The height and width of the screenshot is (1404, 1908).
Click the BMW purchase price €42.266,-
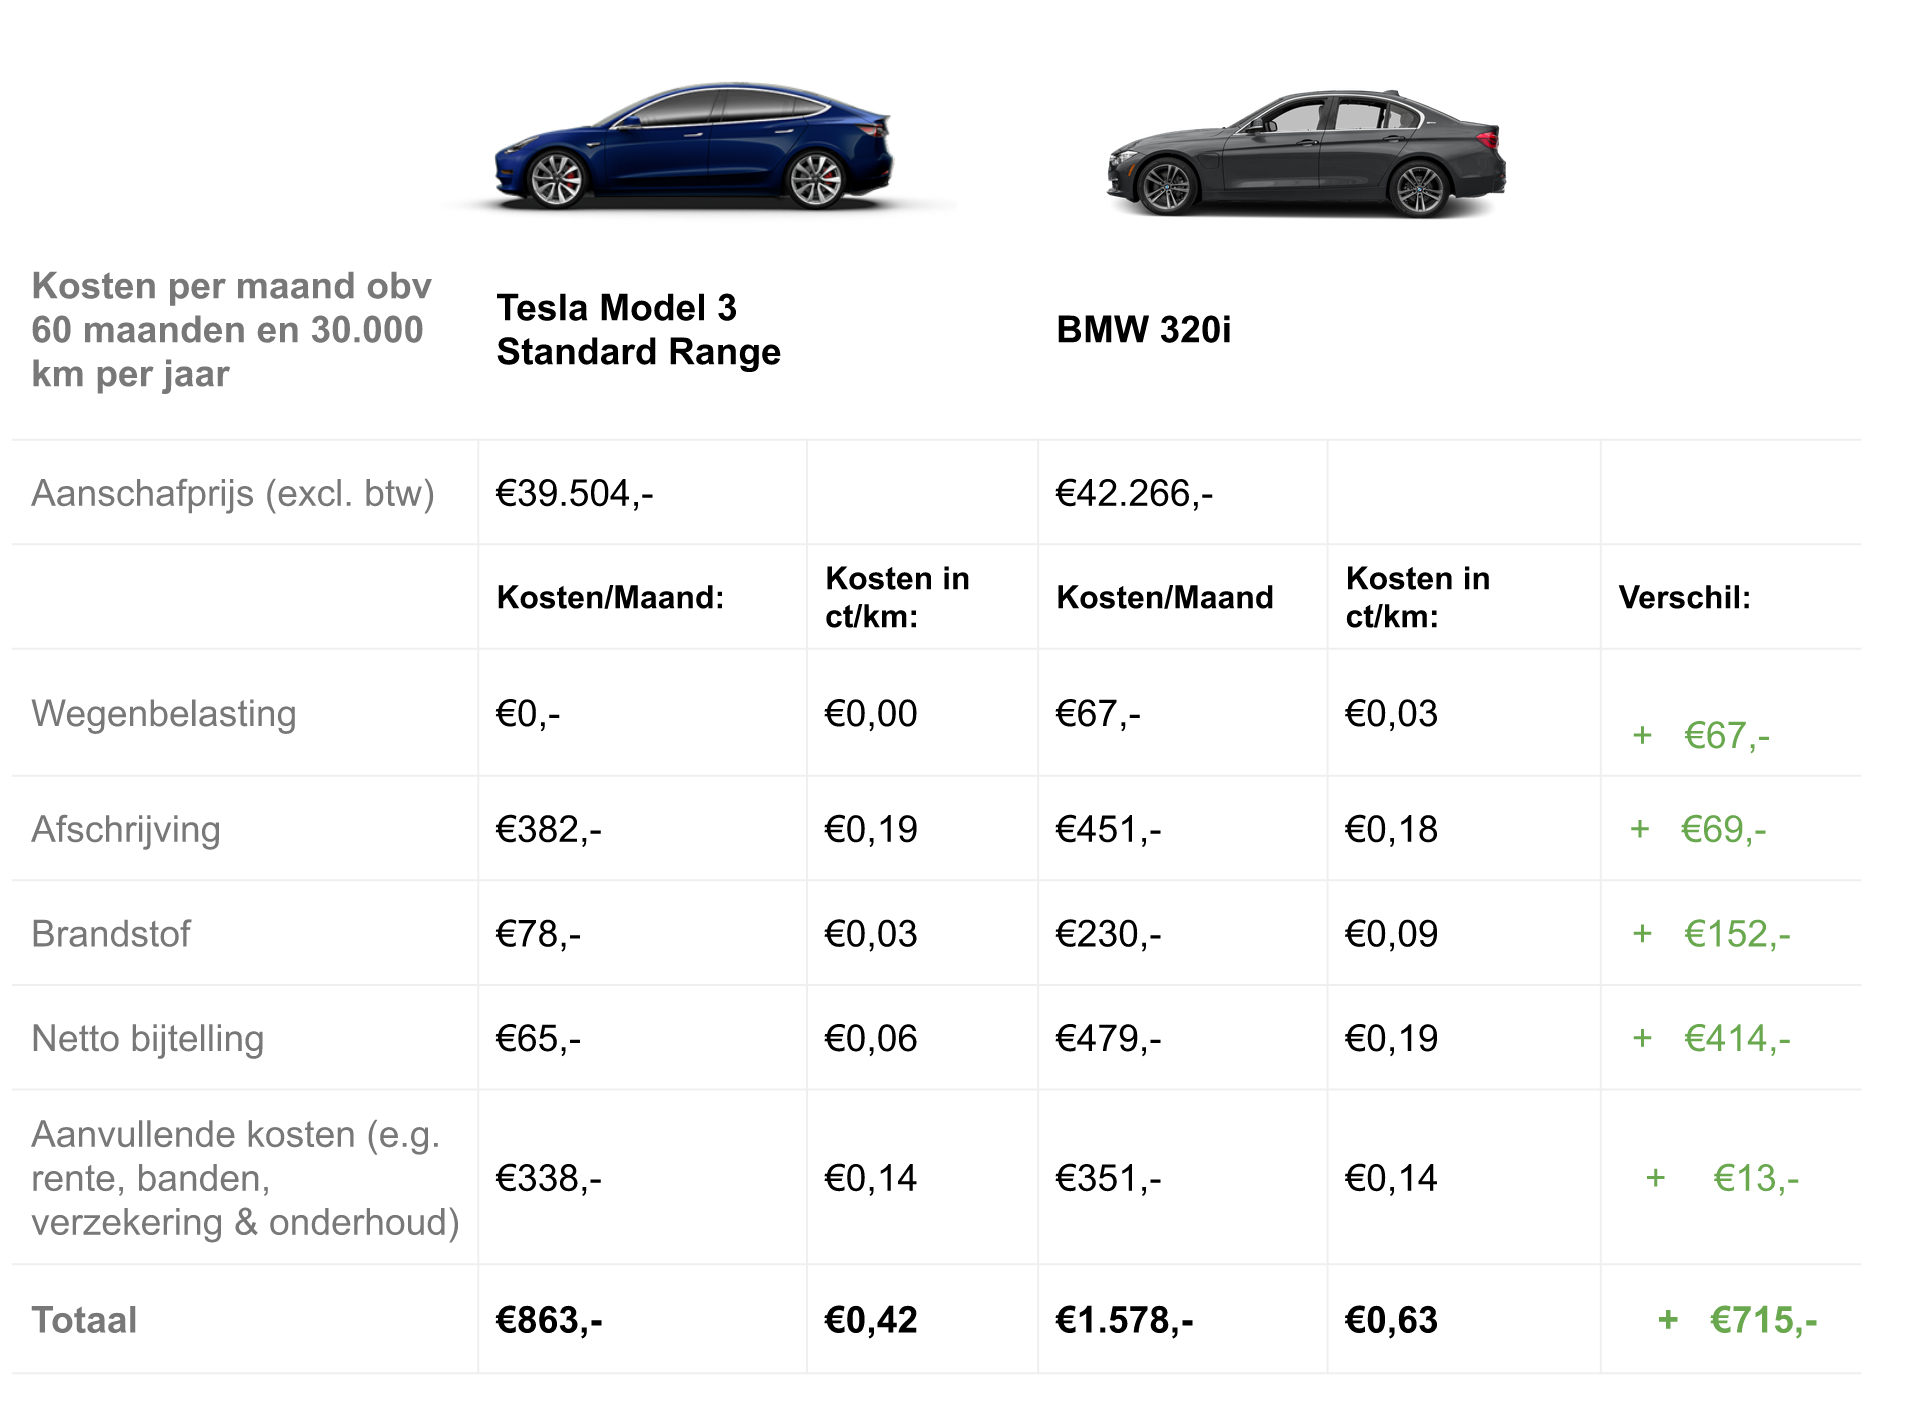(1134, 493)
